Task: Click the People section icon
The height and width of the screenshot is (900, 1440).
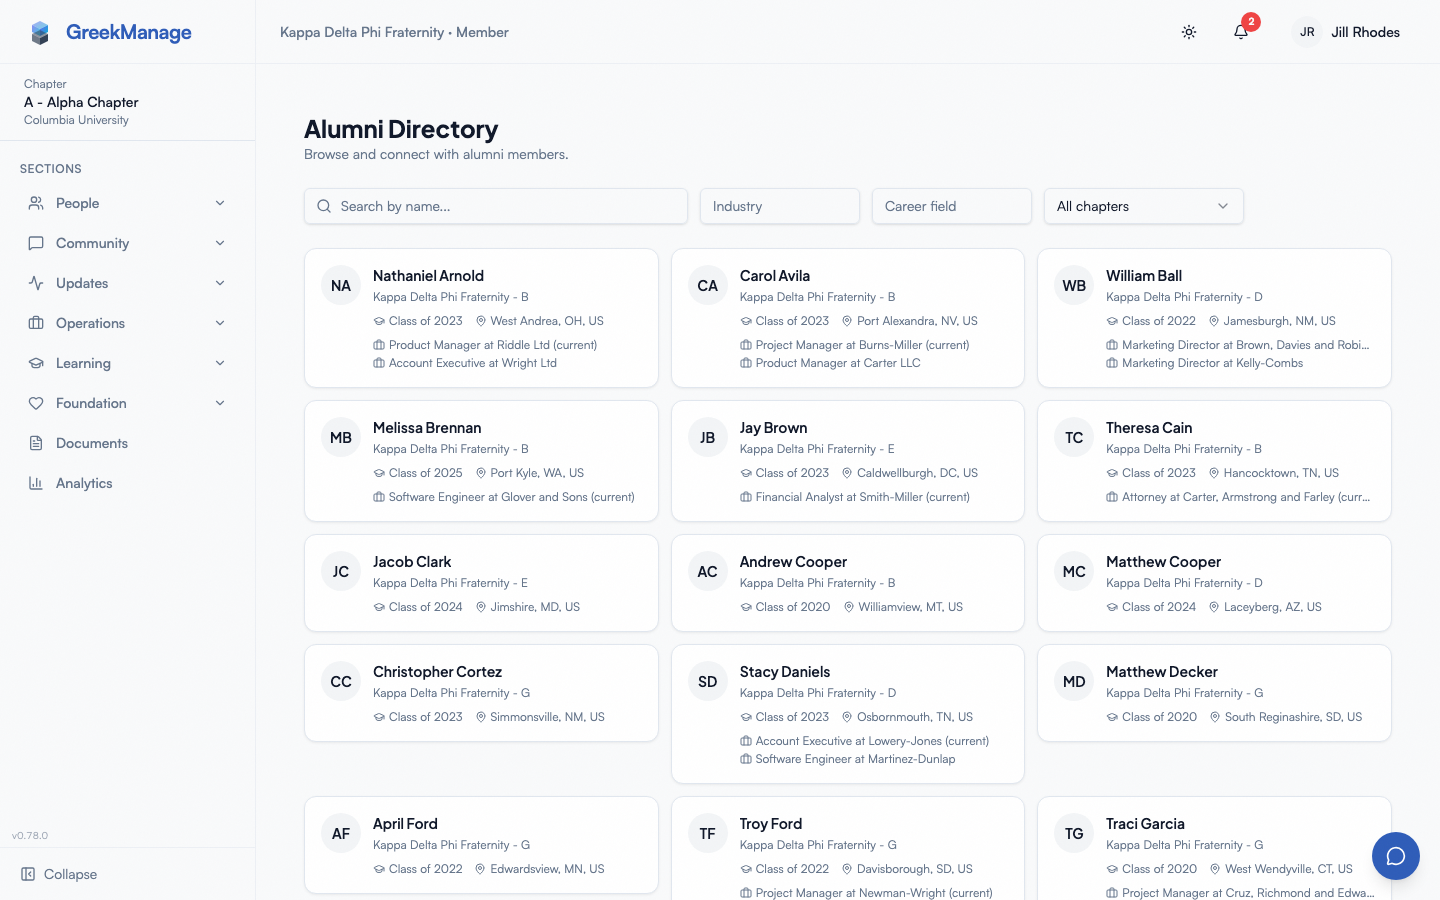Action: 36,203
